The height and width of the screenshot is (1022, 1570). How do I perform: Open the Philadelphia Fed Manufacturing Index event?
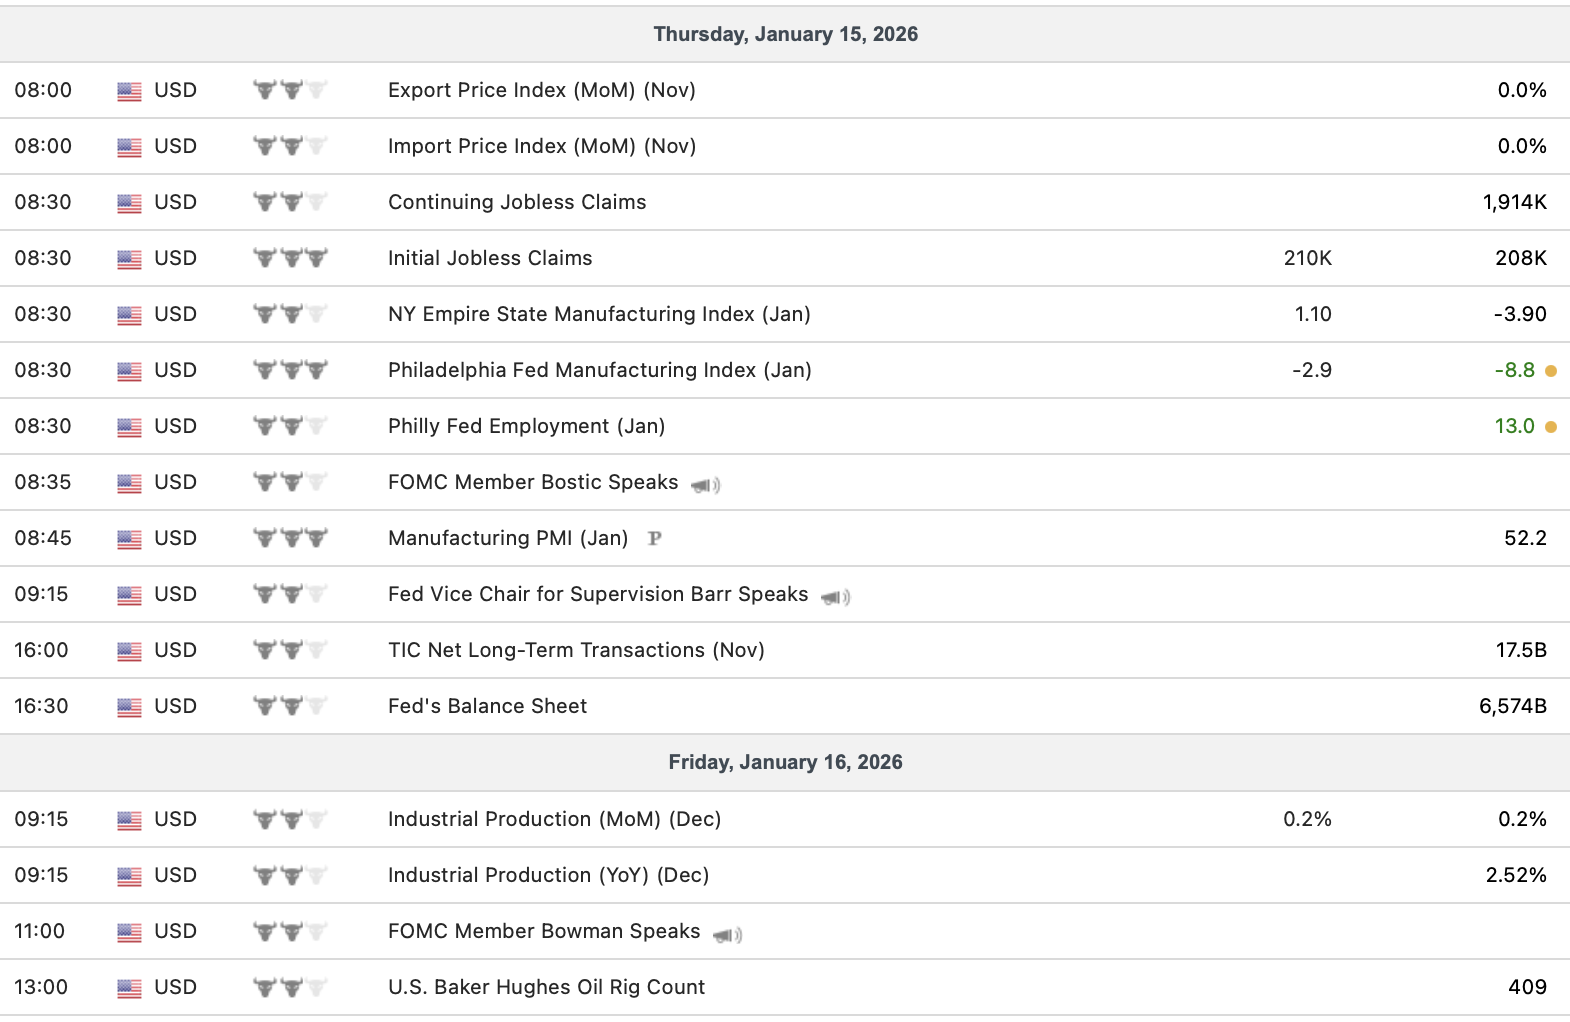coord(599,370)
